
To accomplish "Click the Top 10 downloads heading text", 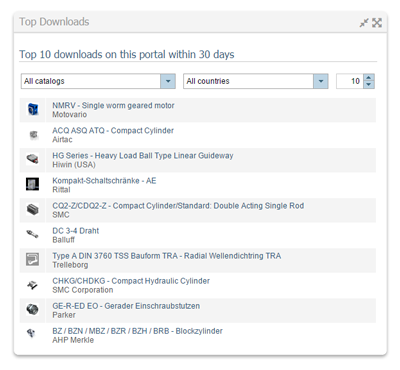I will click(127, 54).
